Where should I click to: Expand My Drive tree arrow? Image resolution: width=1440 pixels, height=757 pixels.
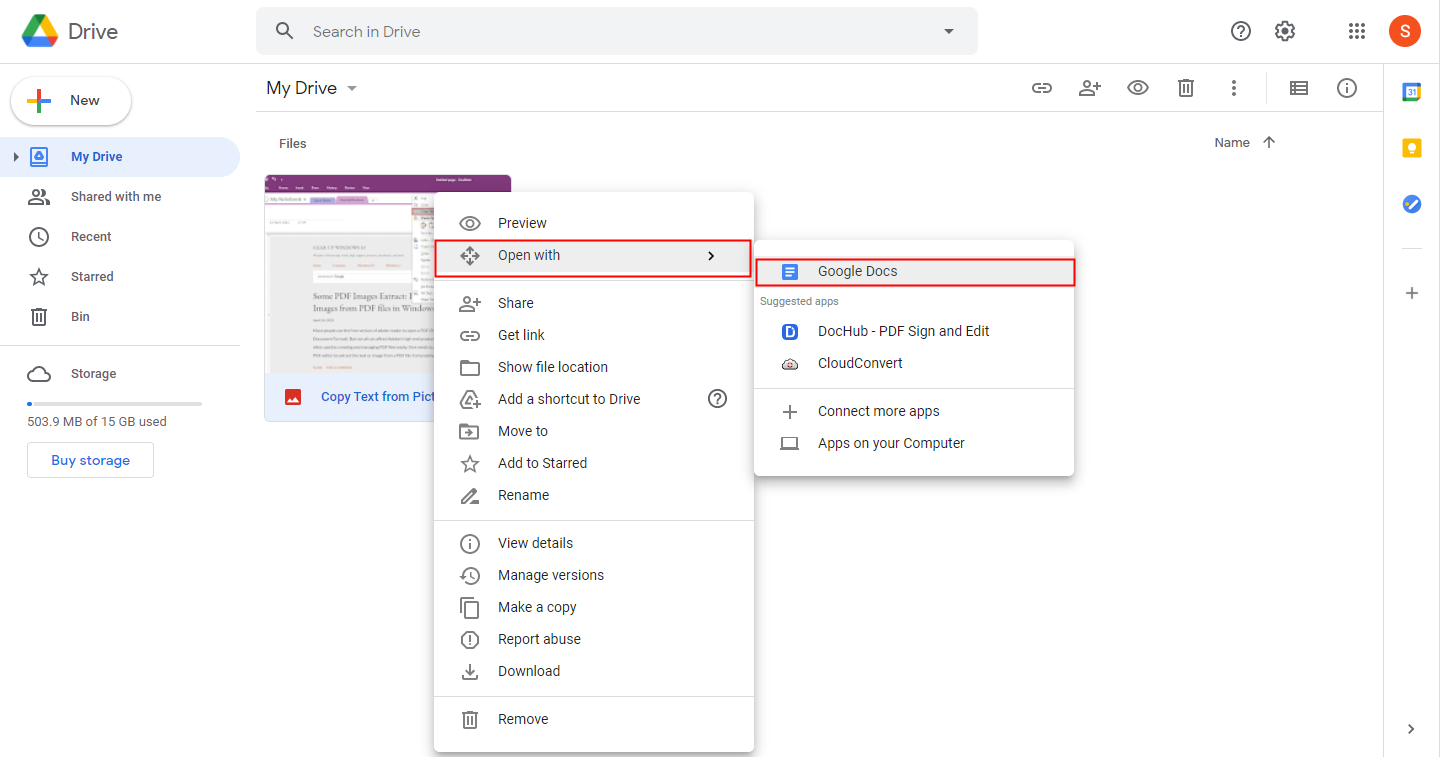coord(16,157)
